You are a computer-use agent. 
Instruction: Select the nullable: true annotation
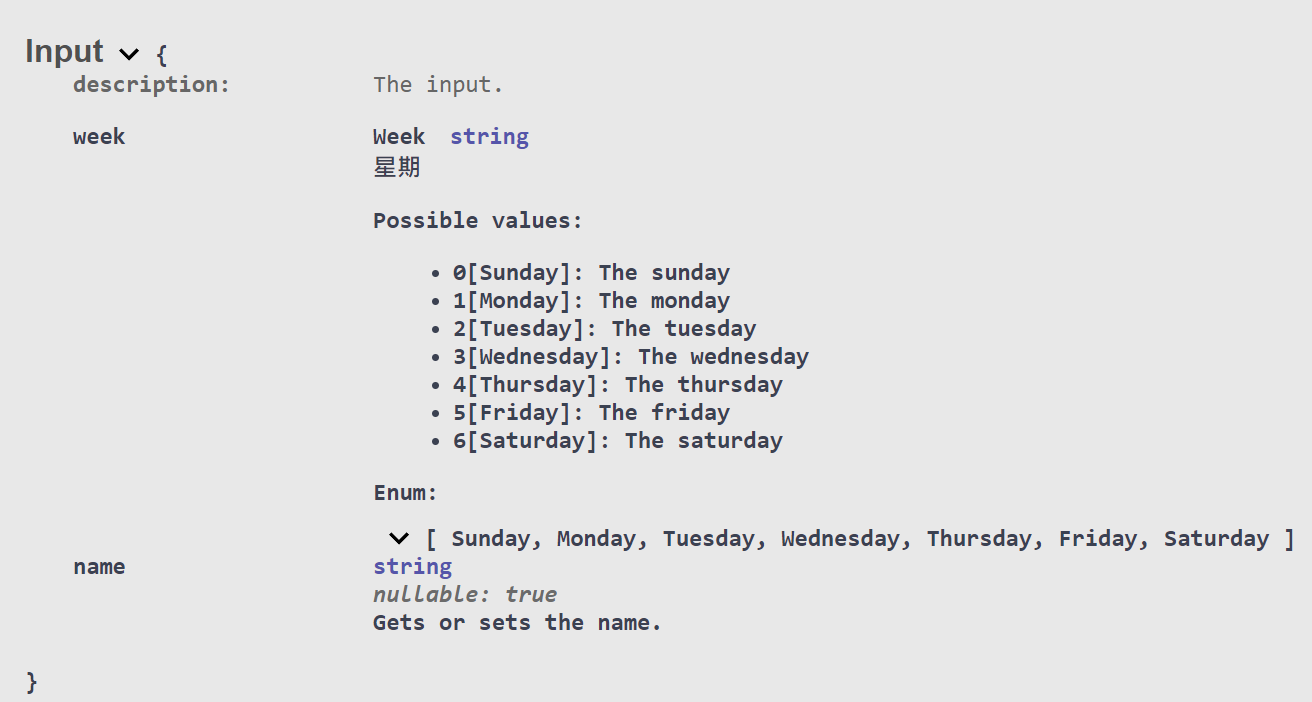coord(466,594)
